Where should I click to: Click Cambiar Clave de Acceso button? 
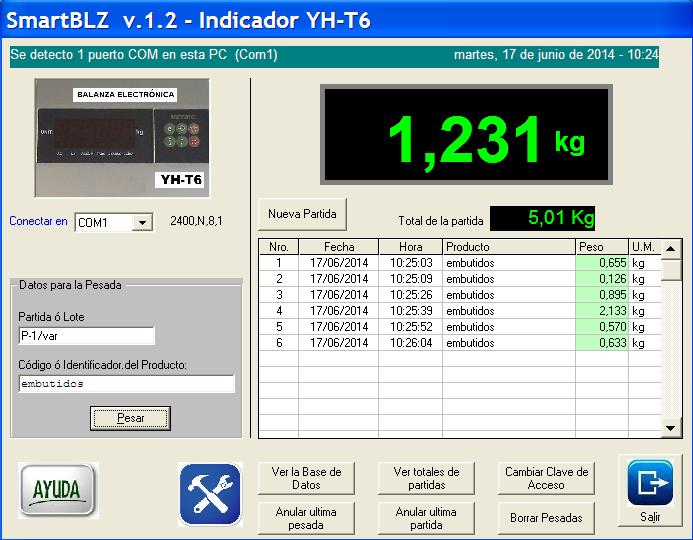pyautogui.click(x=546, y=478)
